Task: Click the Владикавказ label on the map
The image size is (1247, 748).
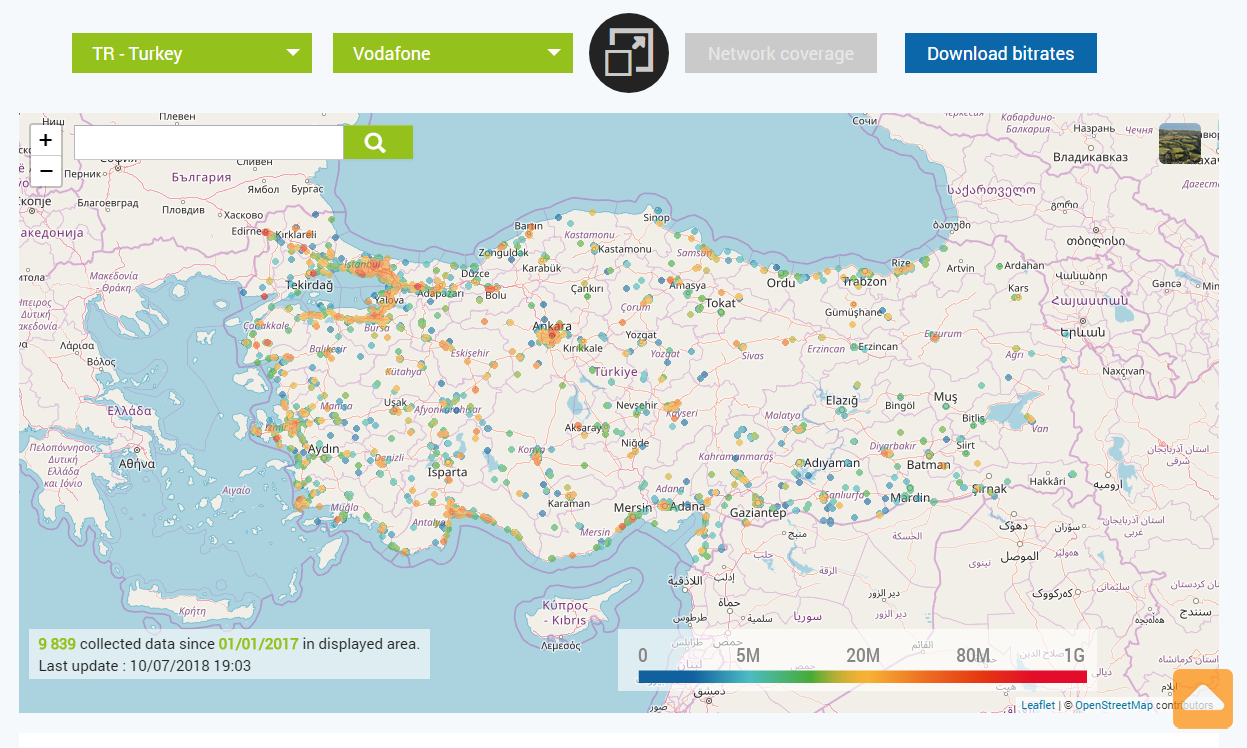Action: 1090,157
